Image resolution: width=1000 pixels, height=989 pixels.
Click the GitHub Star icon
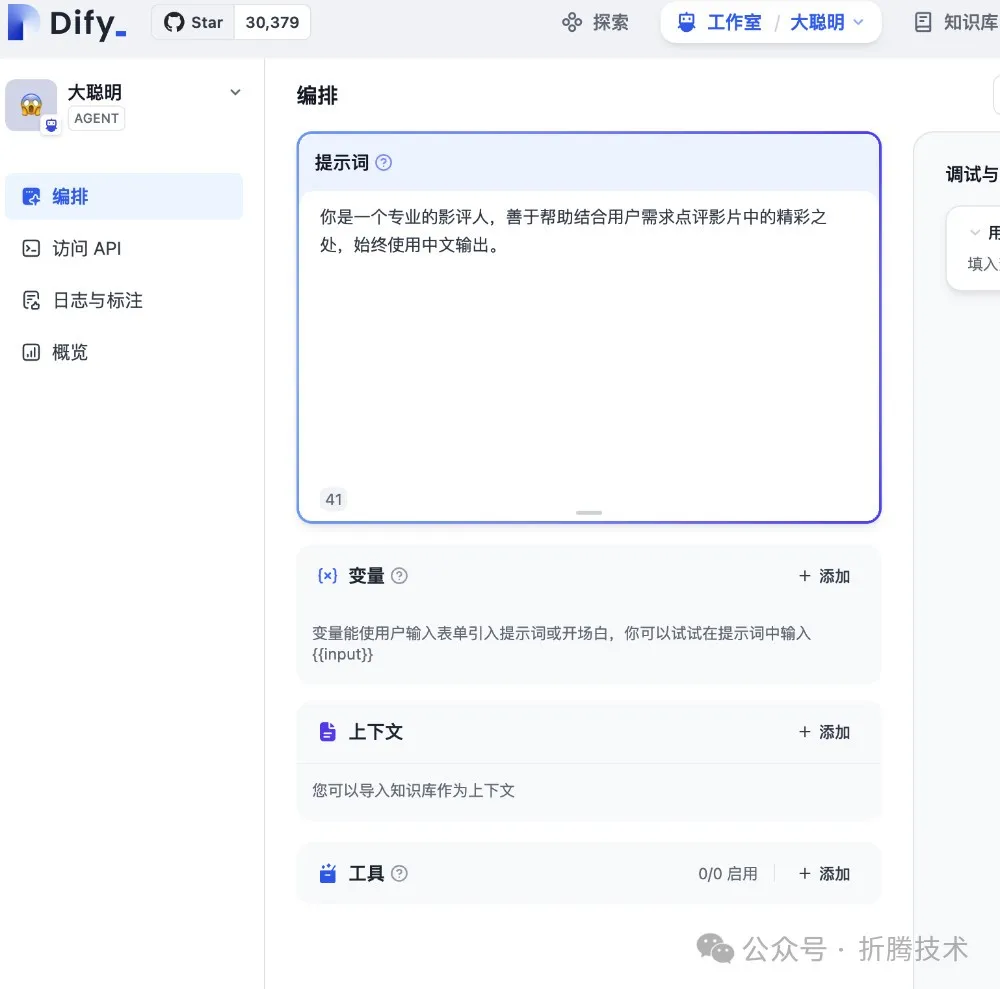[x=173, y=22]
